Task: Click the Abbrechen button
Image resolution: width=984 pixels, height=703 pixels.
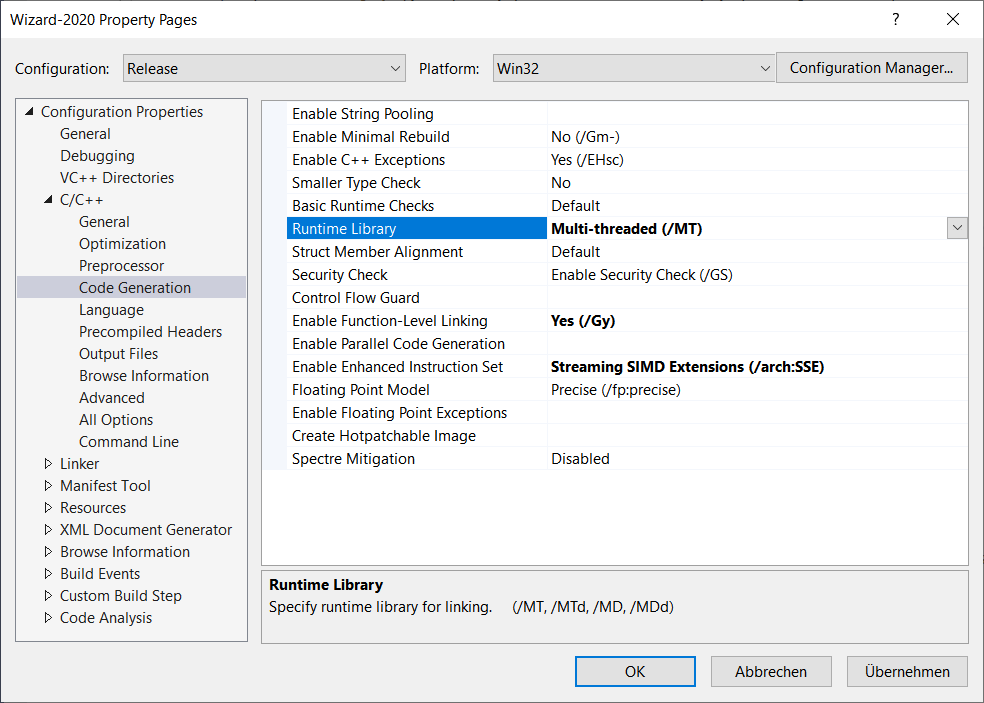Action: point(770,672)
